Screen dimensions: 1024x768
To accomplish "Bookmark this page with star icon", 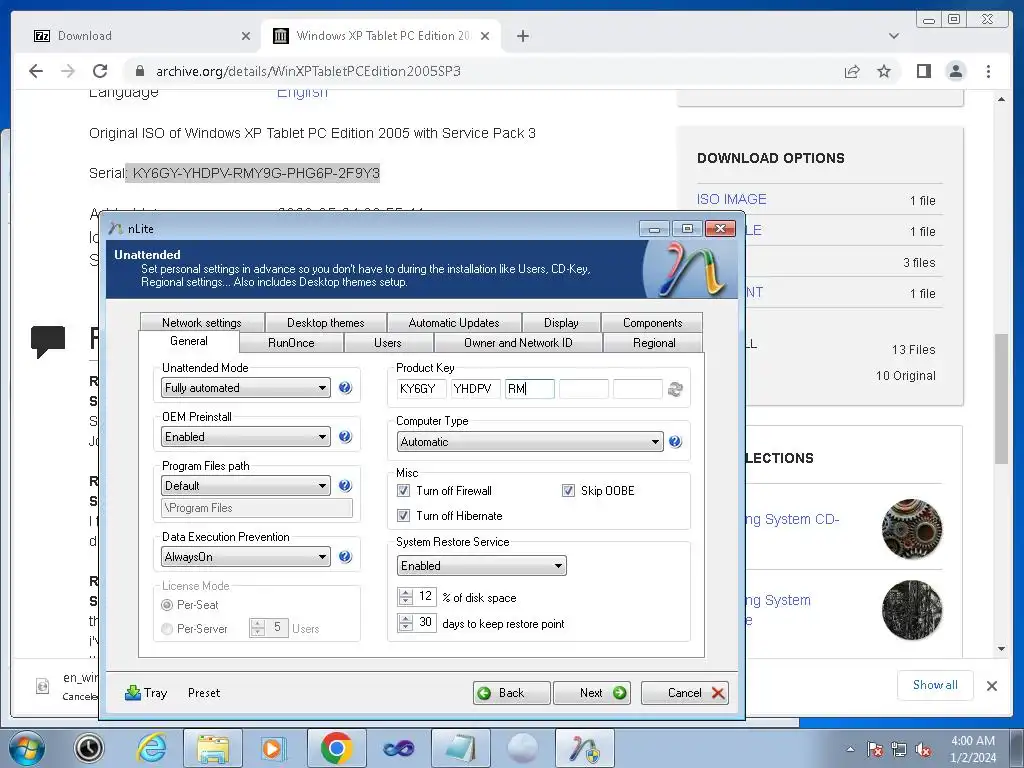I will point(884,71).
